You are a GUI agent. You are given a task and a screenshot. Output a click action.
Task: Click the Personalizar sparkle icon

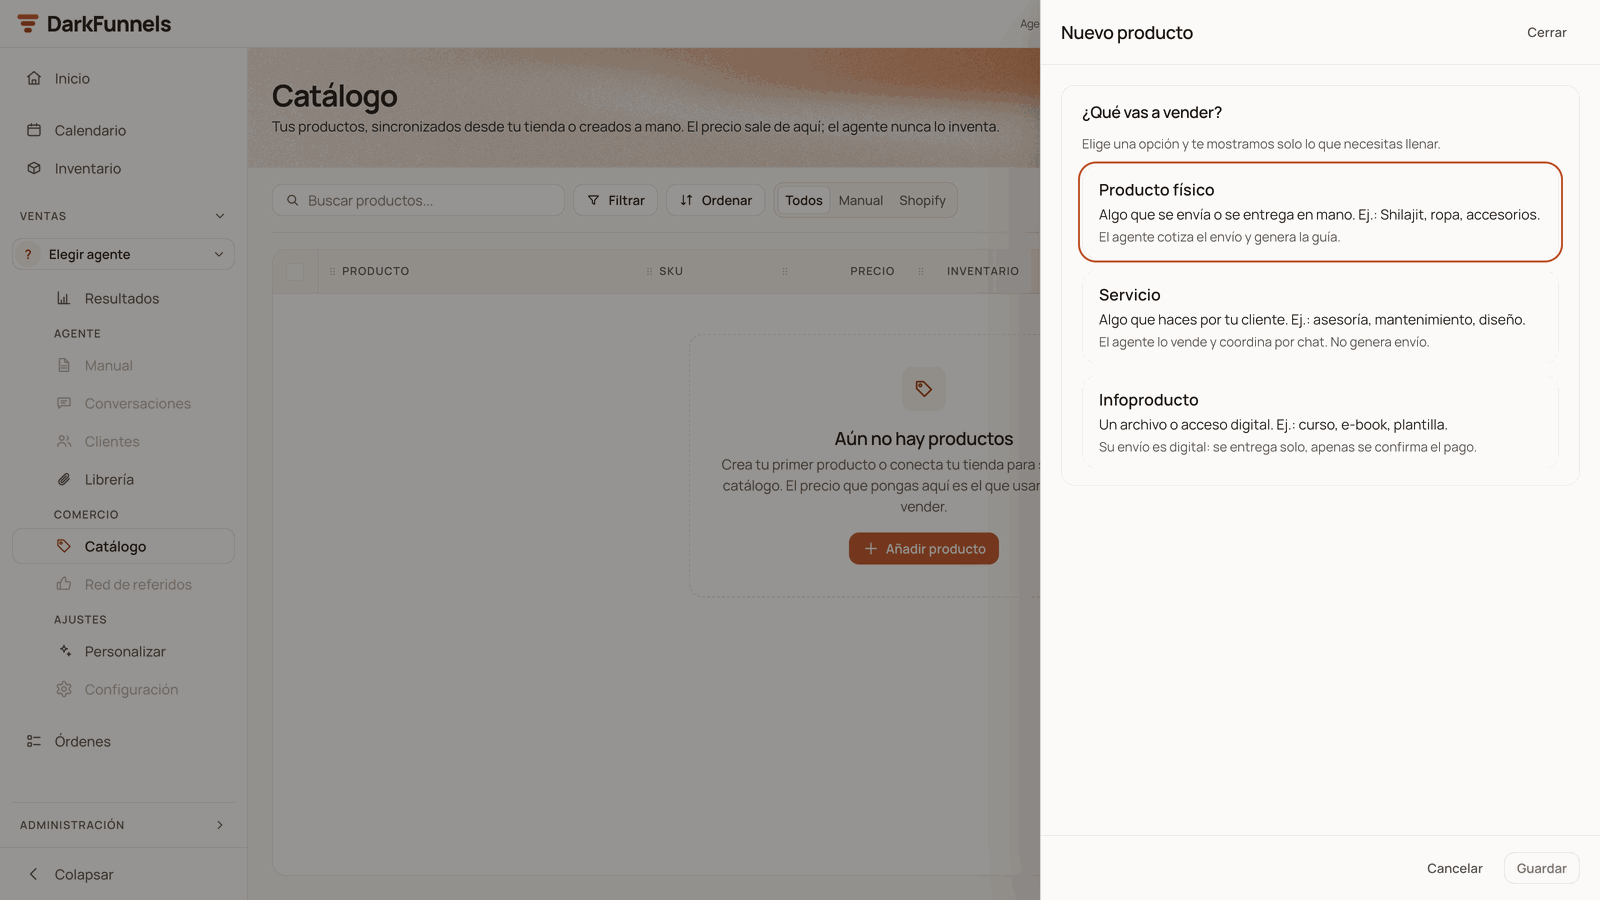(x=64, y=651)
